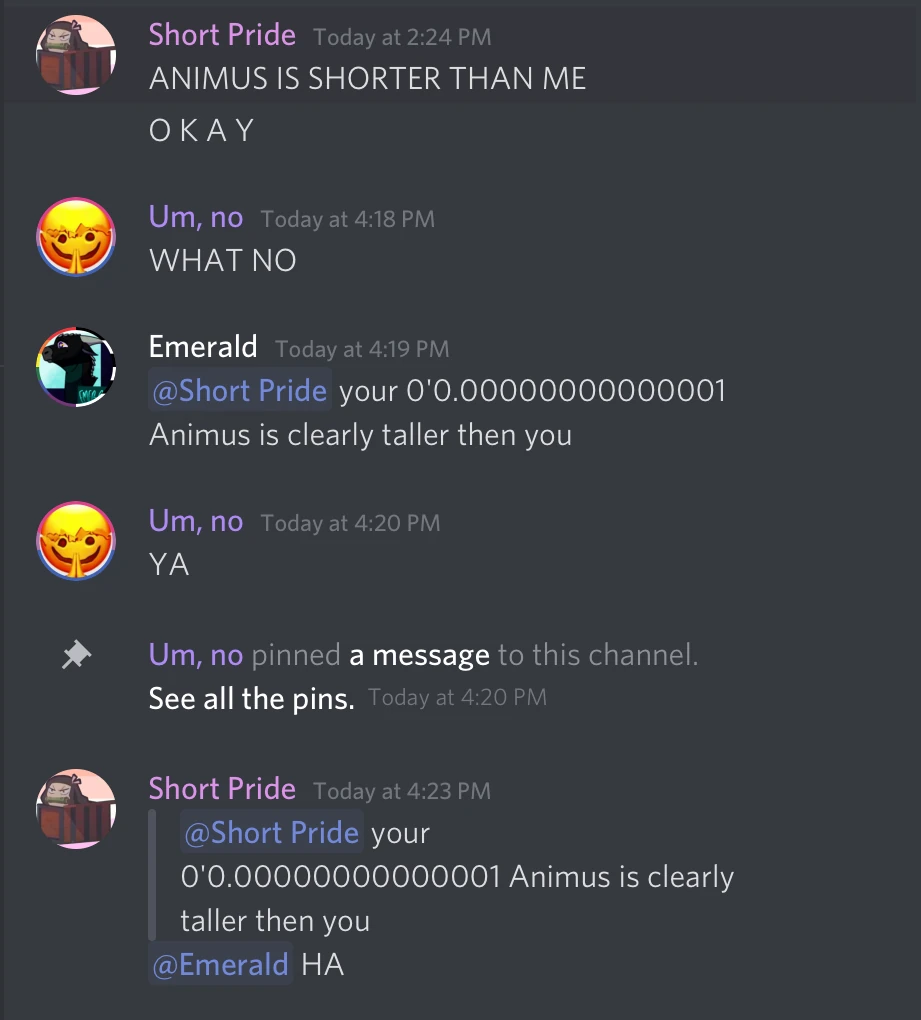Image resolution: width=921 pixels, height=1020 pixels.
Task: Click @Short Pride mention inside the quote
Action: click(x=271, y=832)
